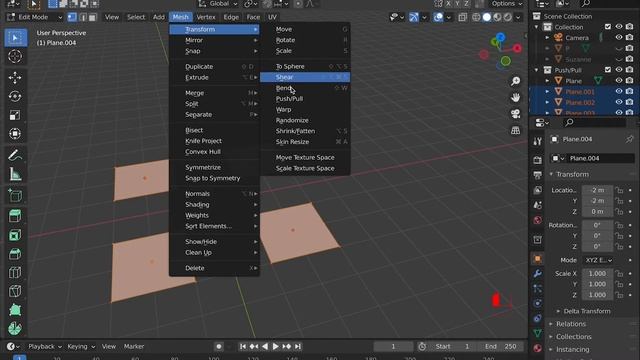Hide Collection in viewport via eye icon
This screenshot has width=640, height=360.
point(619,27)
